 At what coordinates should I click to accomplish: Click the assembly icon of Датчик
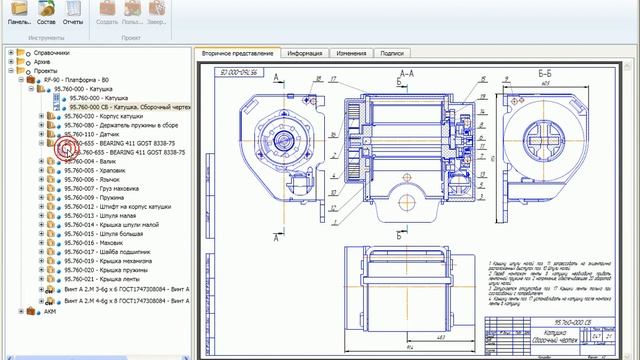[51, 134]
